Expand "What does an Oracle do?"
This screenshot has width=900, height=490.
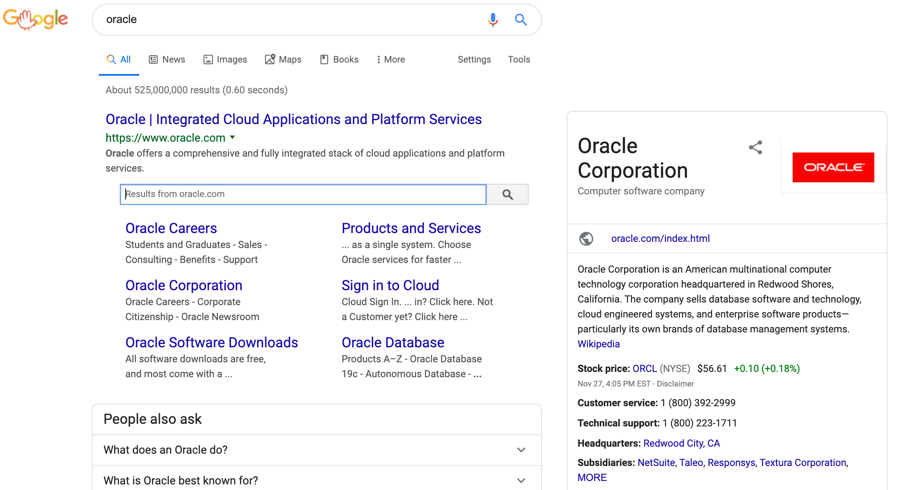tap(316, 450)
